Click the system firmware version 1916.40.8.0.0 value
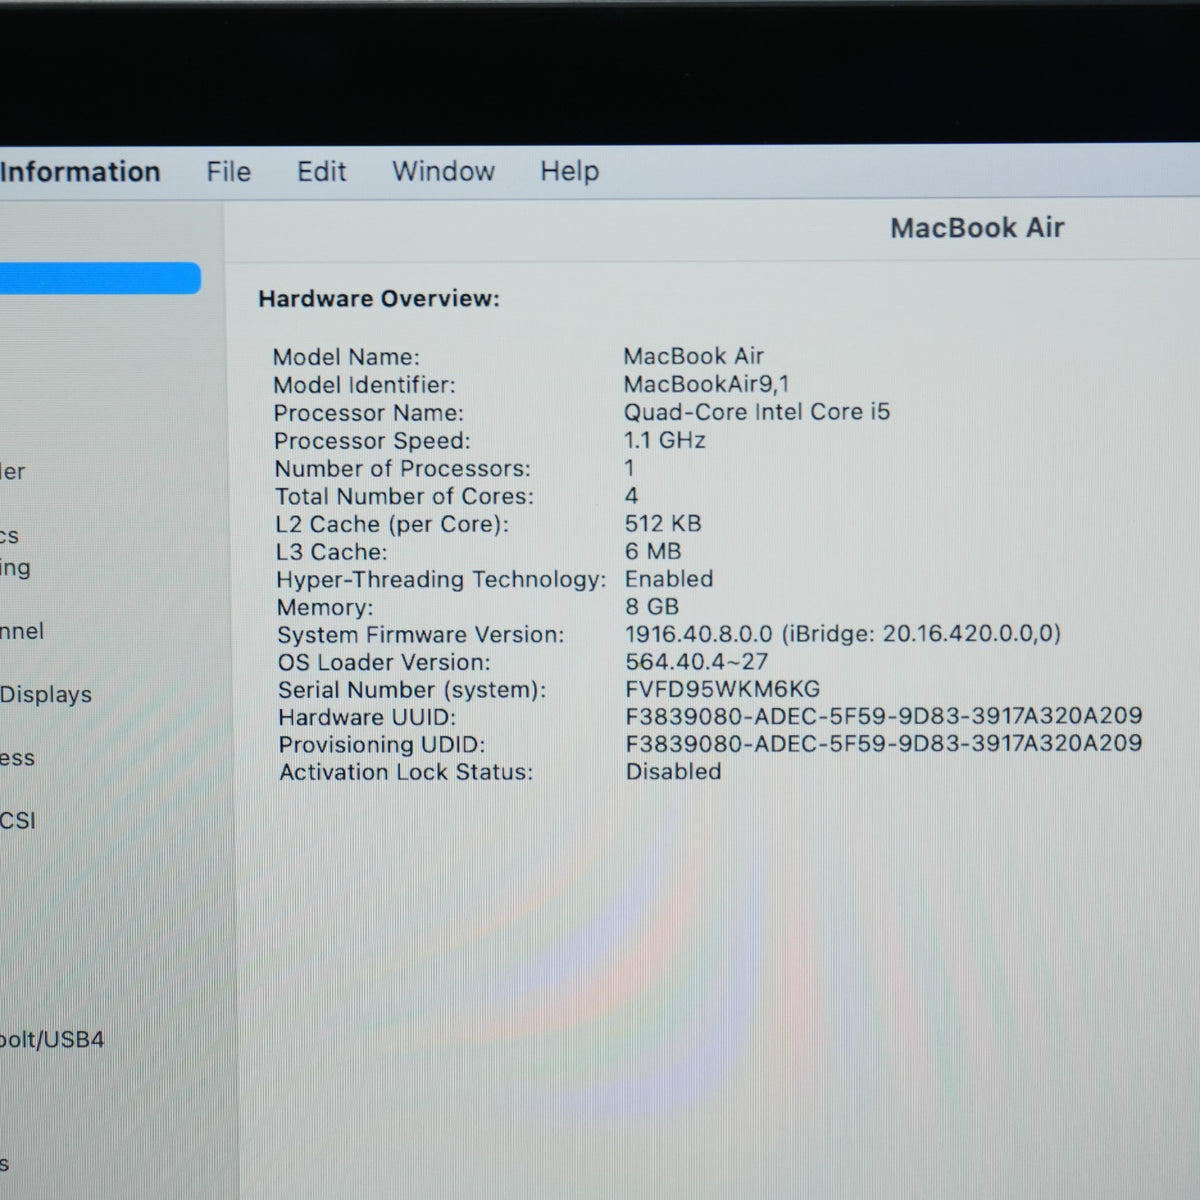Viewport: 1200px width, 1200px height. click(x=843, y=634)
